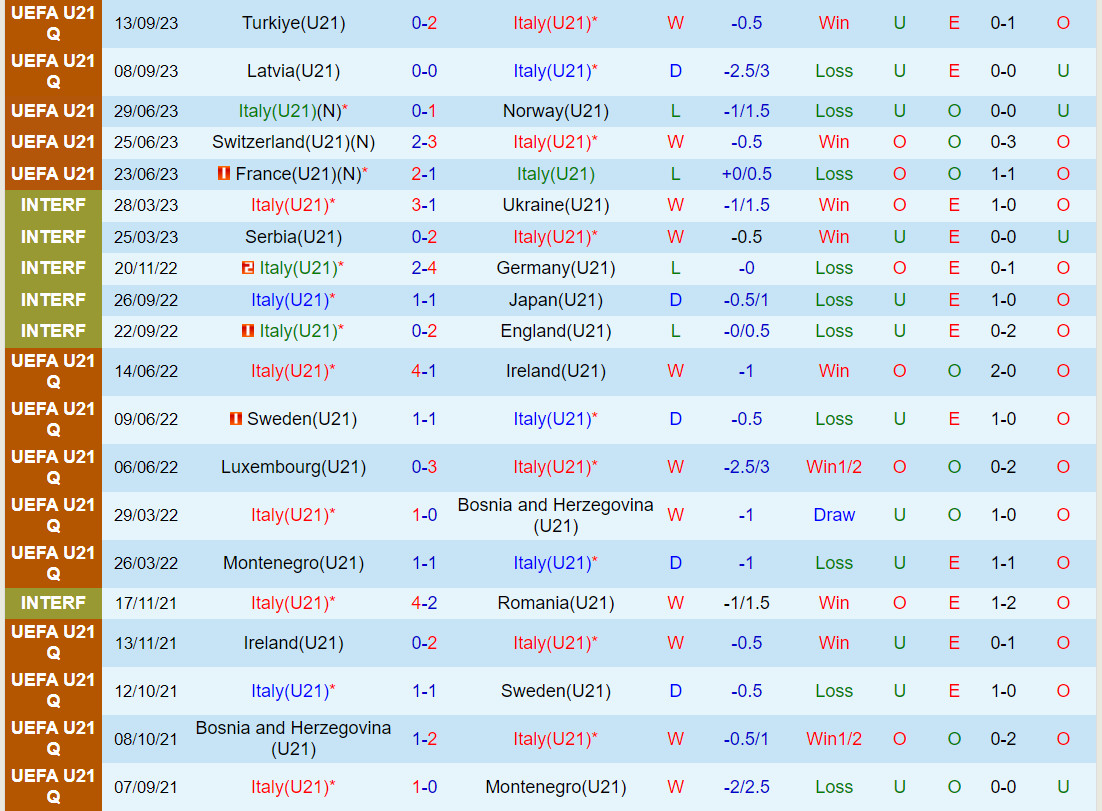Click handicap -0 in Germany row

click(746, 268)
